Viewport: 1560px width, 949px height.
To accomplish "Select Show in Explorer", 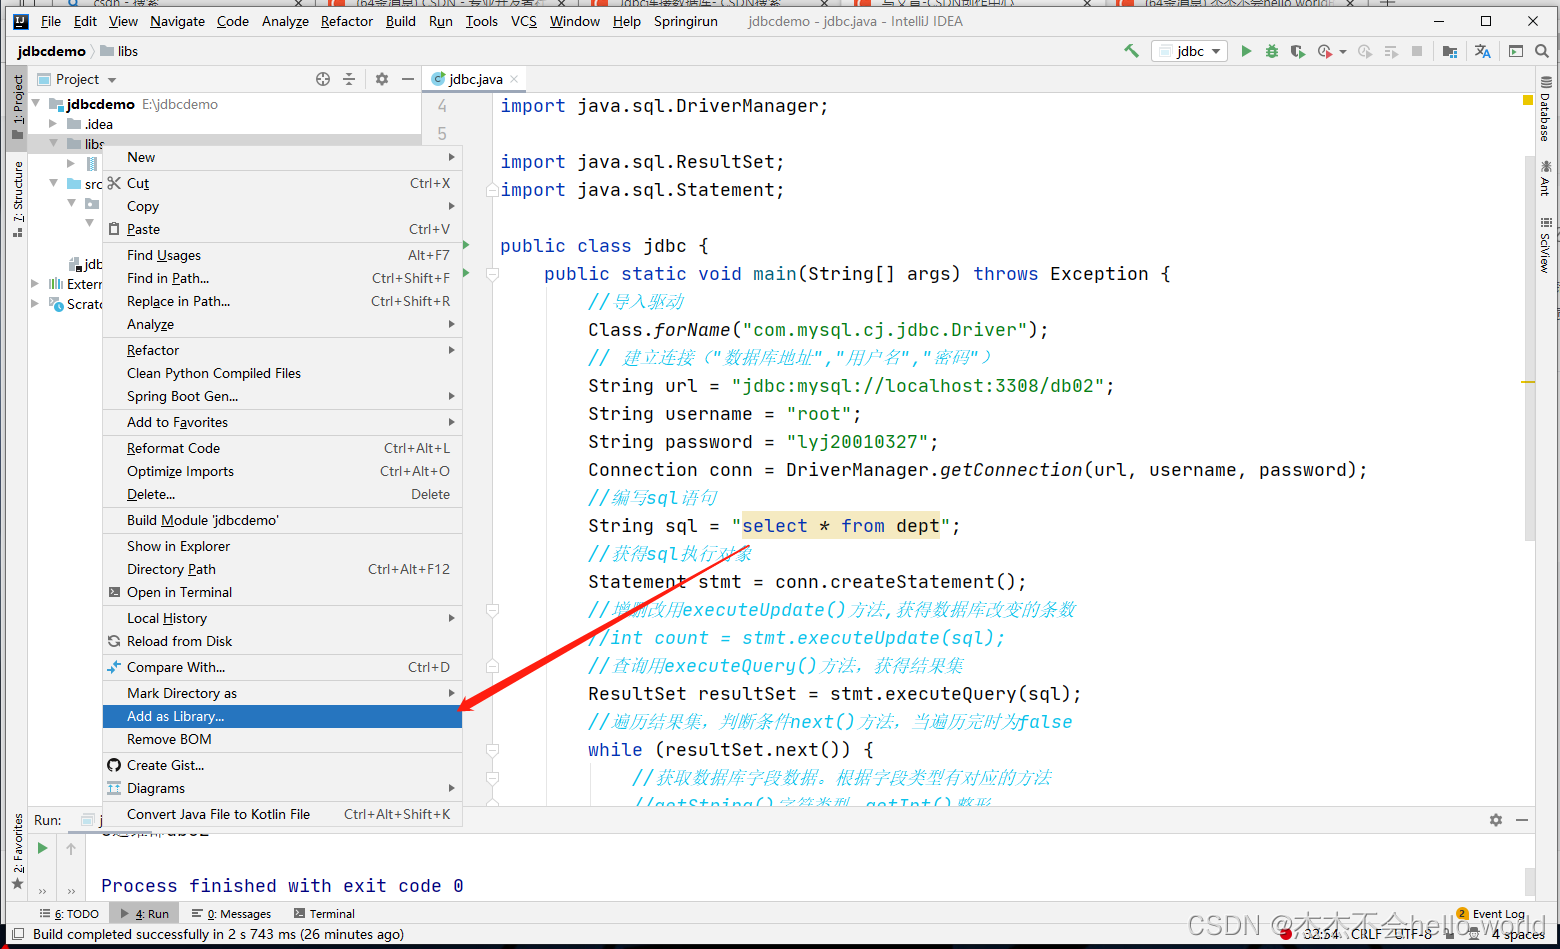I will pyautogui.click(x=282, y=546).
